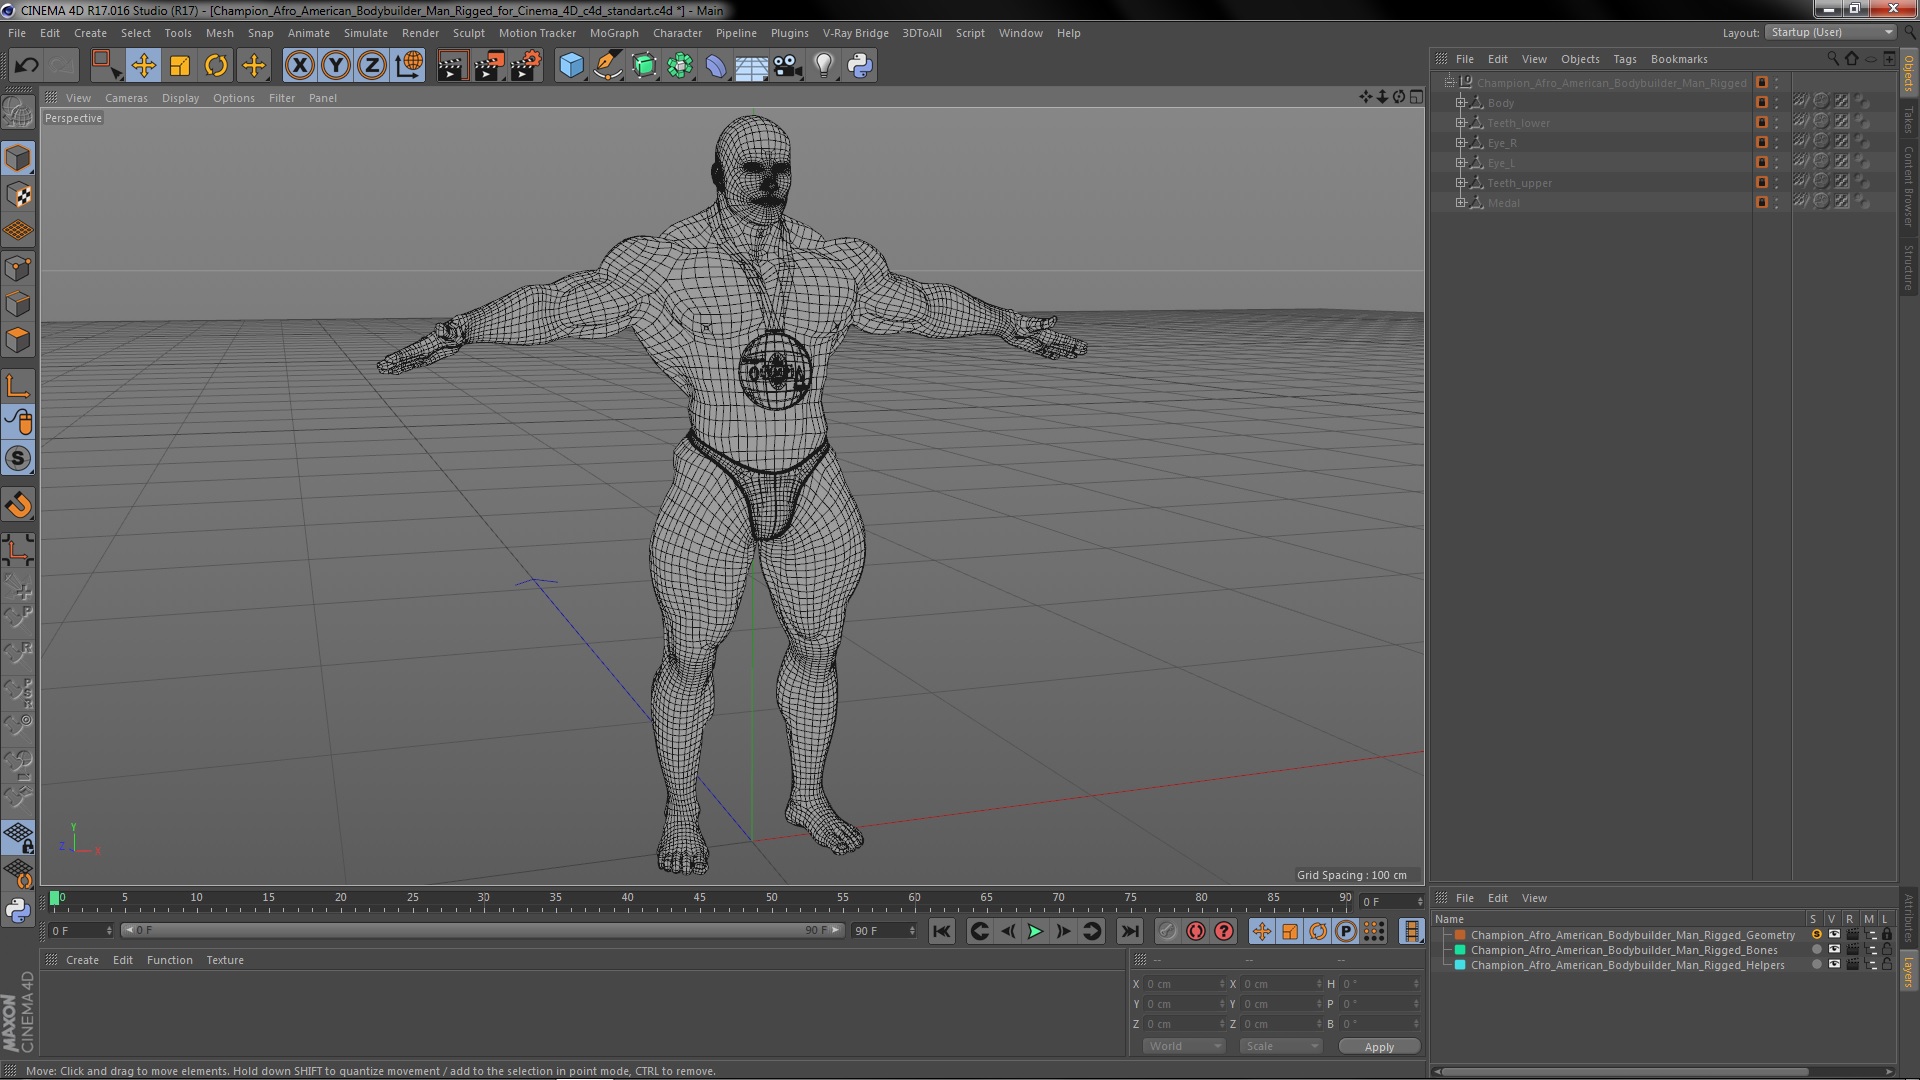Add a Light object icon
This screenshot has height=1080, width=1920.
pyautogui.click(x=823, y=66)
